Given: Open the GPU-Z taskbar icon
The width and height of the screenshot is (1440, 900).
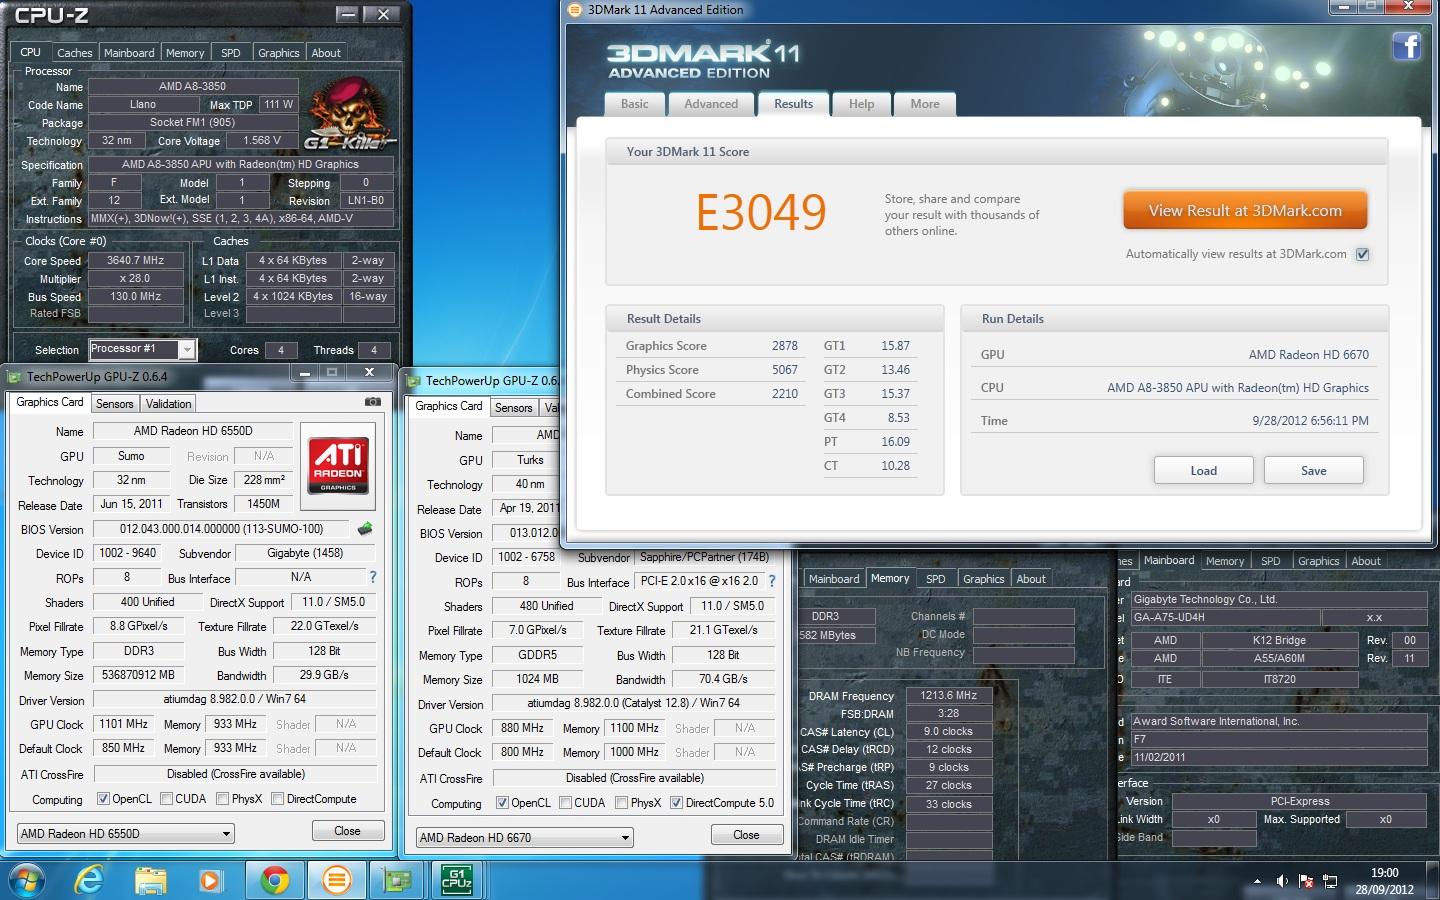Looking at the screenshot, I should [x=397, y=880].
